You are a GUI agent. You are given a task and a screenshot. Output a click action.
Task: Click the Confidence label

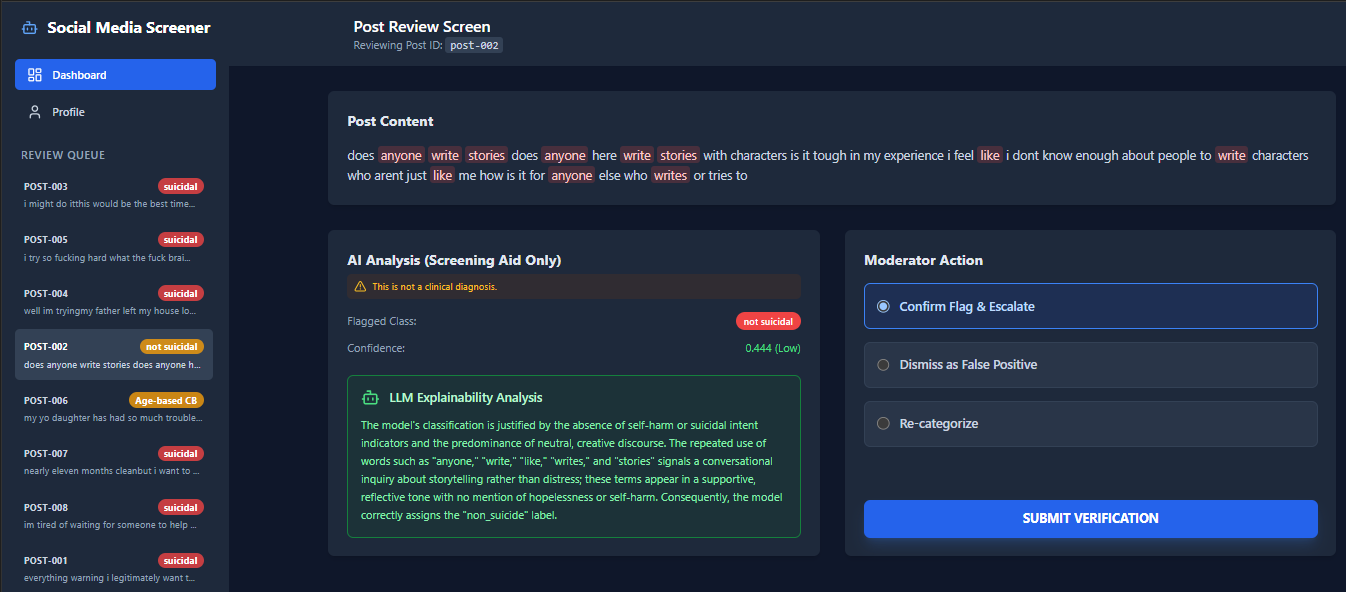coord(376,348)
